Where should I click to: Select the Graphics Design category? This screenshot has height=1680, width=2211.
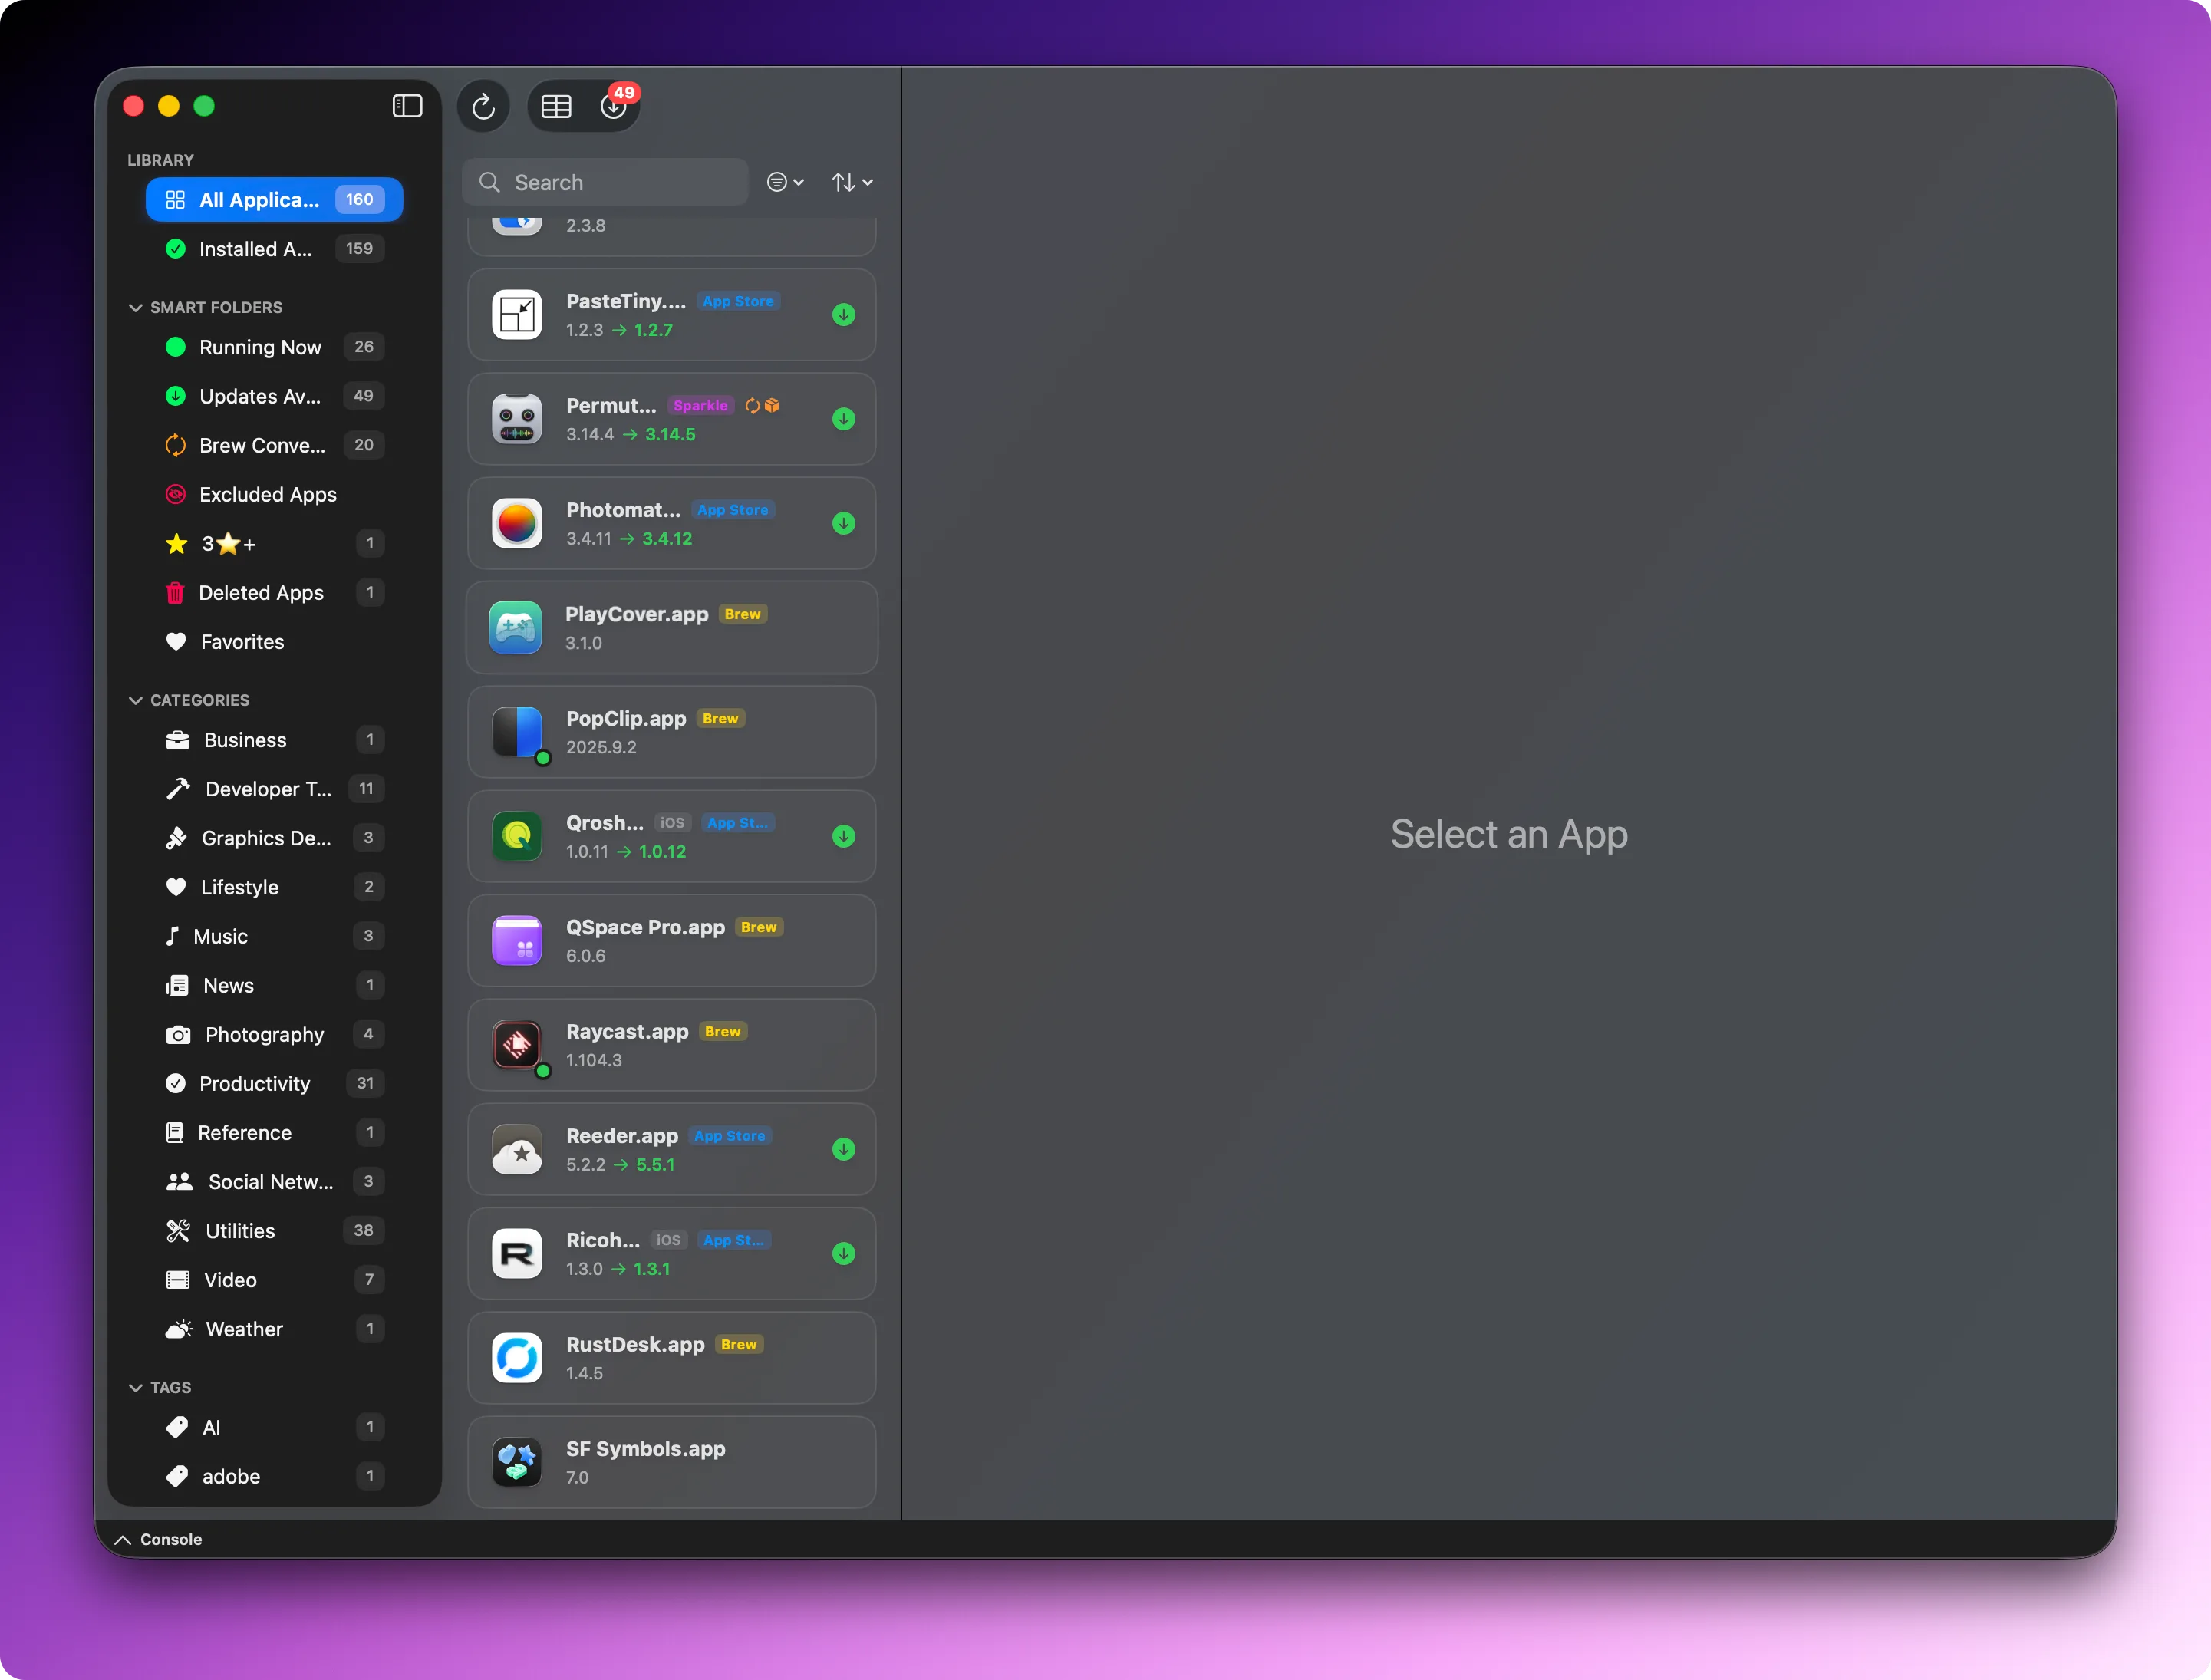[x=274, y=837]
